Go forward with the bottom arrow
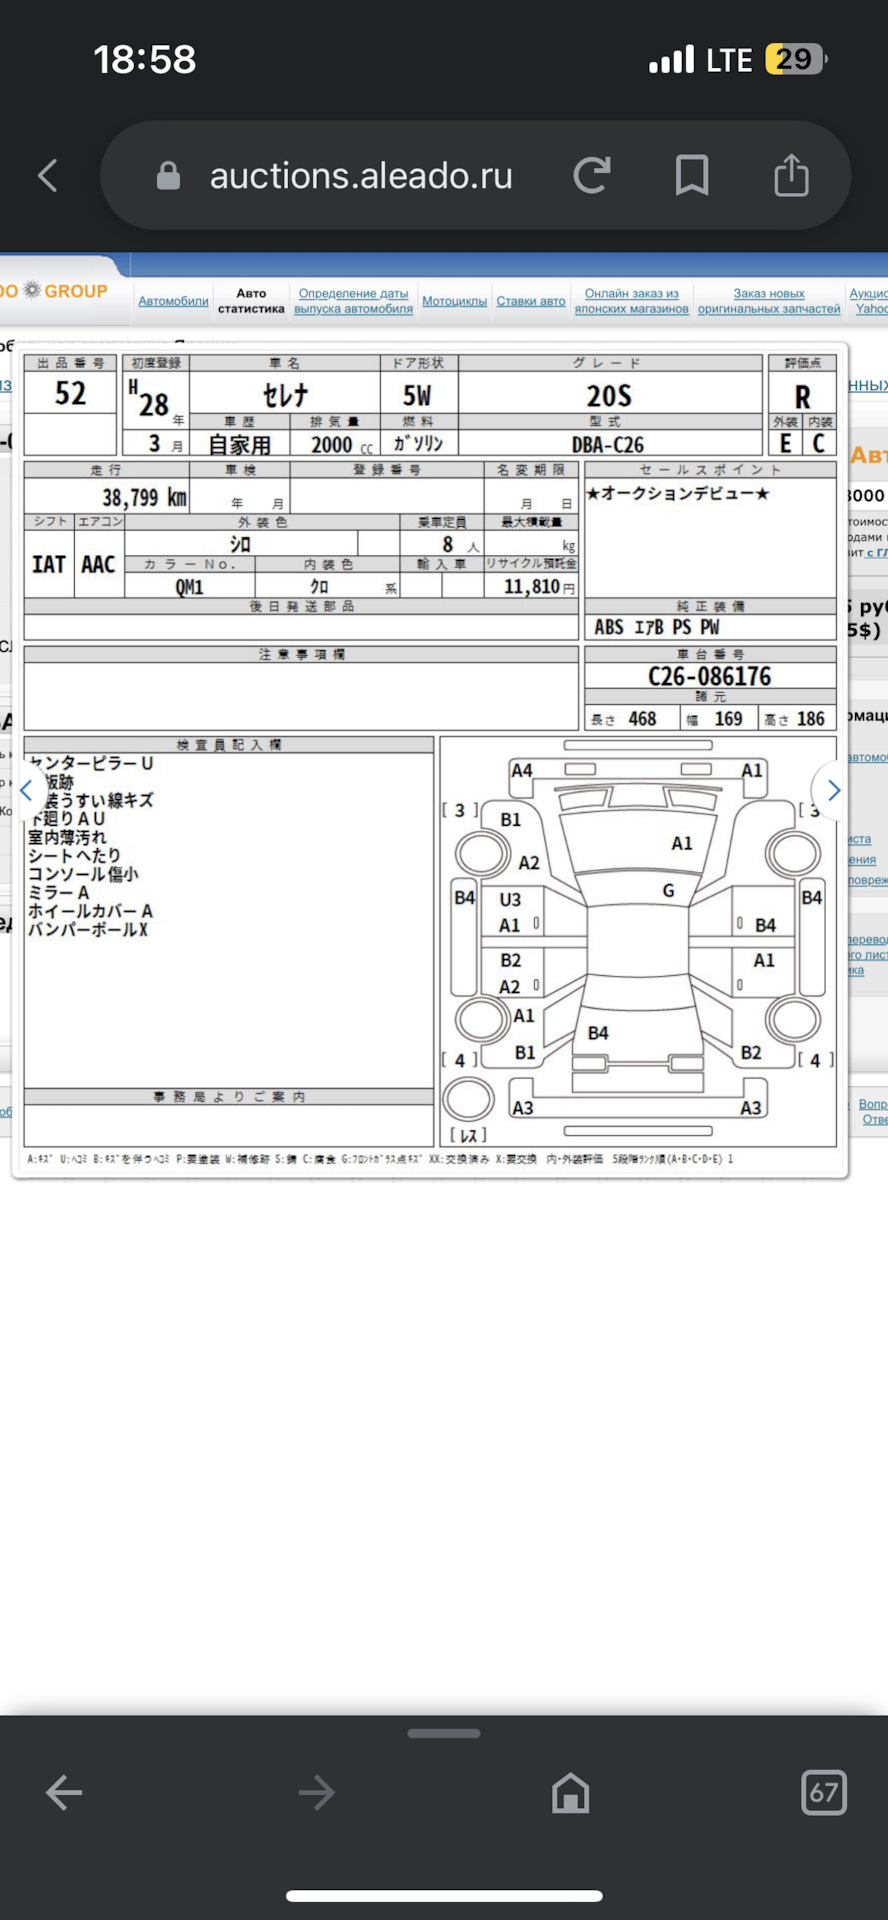888x1920 pixels. coord(317,1792)
